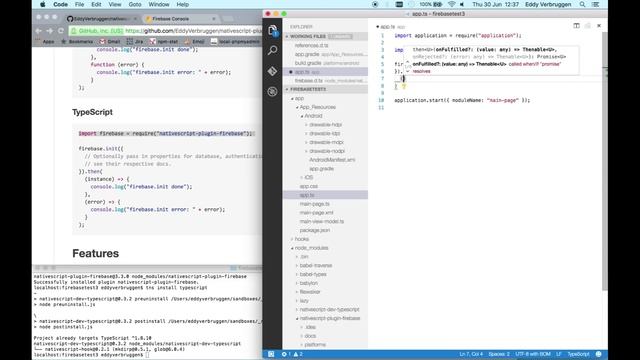Image resolution: width=640 pixels, height=360 pixels.
Task: Show the previous signature in the parameter hint
Action: [408, 62]
